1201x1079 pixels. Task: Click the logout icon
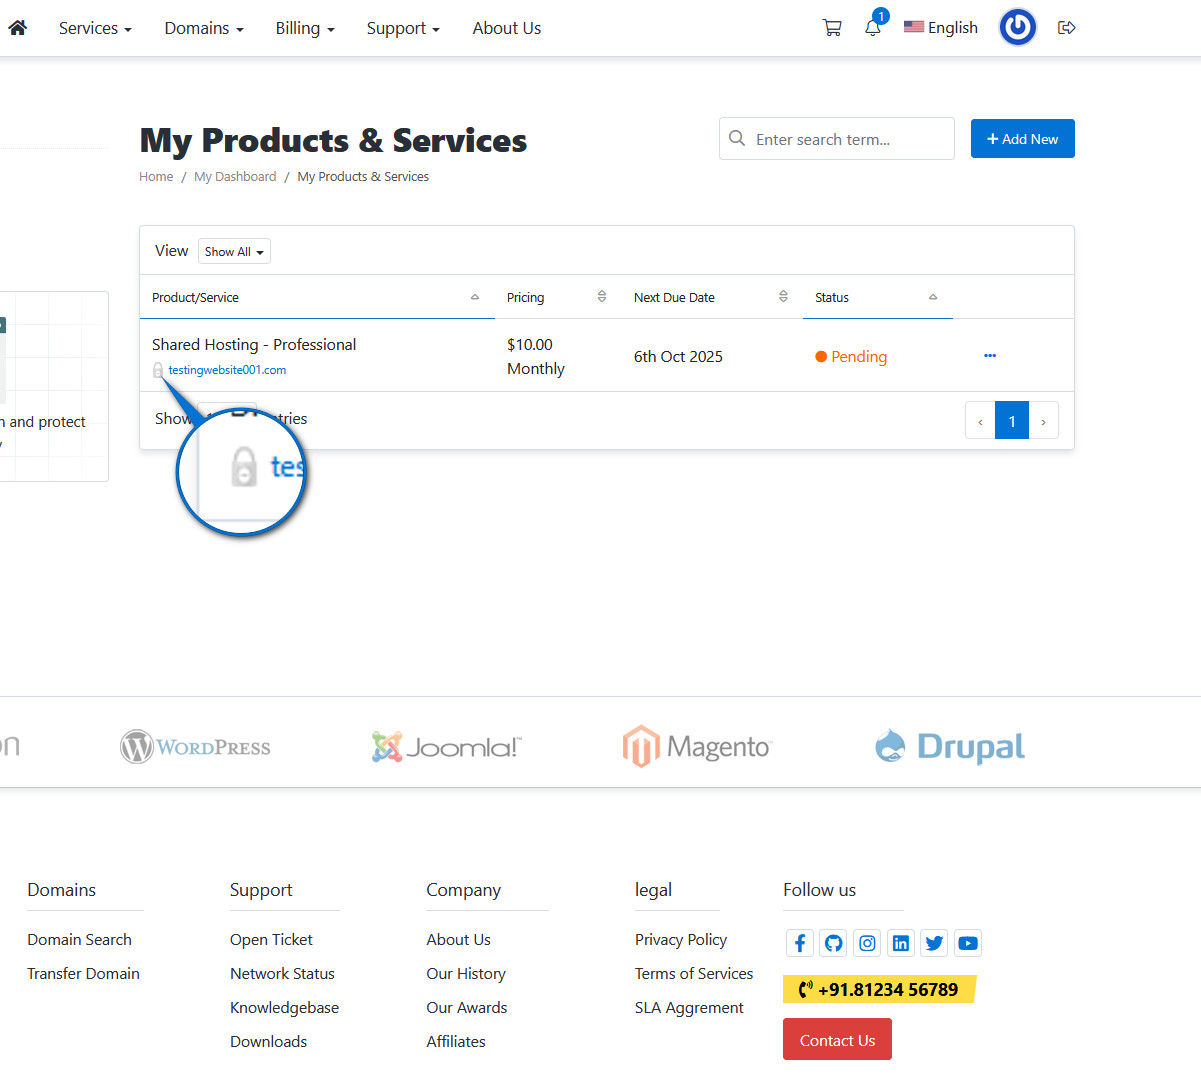(1066, 28)
